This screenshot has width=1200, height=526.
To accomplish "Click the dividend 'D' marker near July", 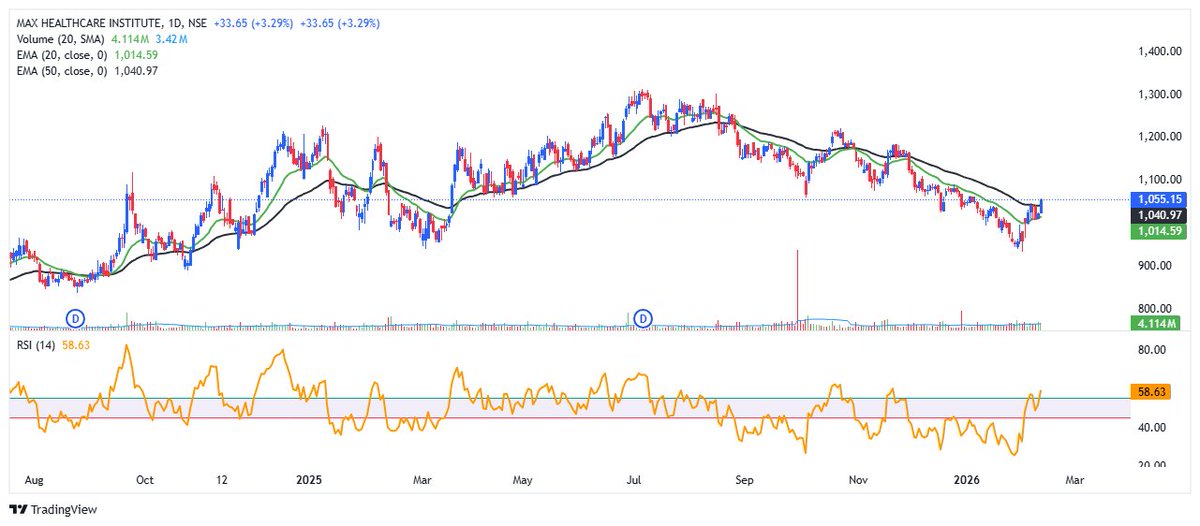I will [x=645, y=317].
